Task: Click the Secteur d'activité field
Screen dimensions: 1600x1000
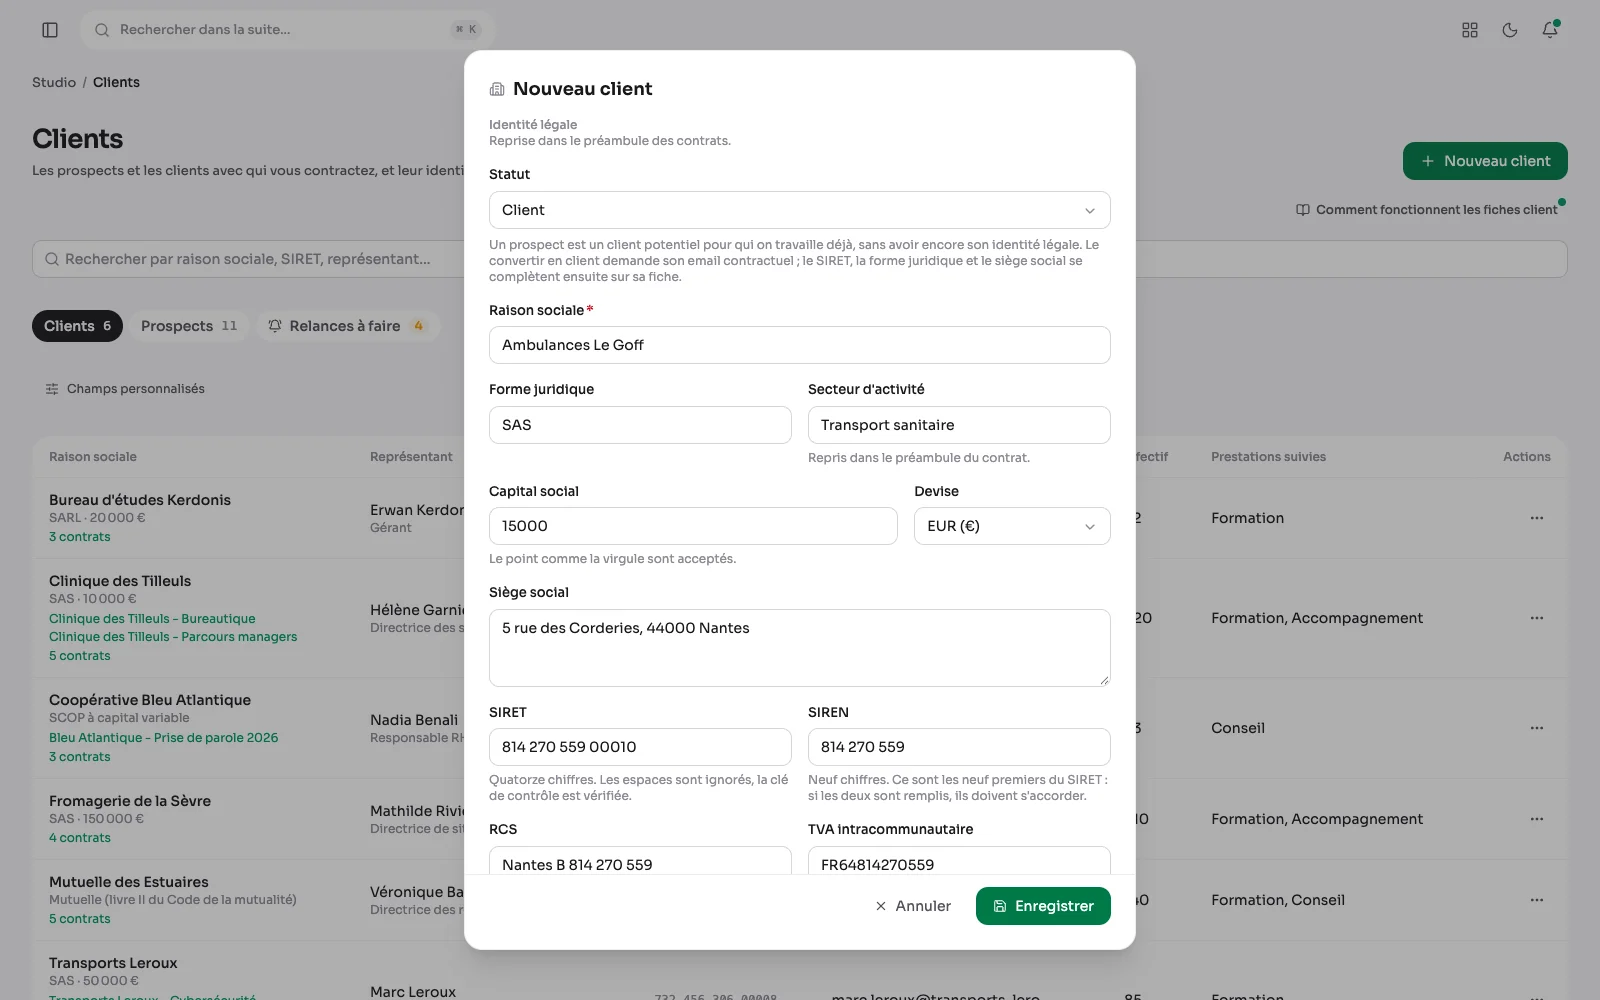Action: 959,425
